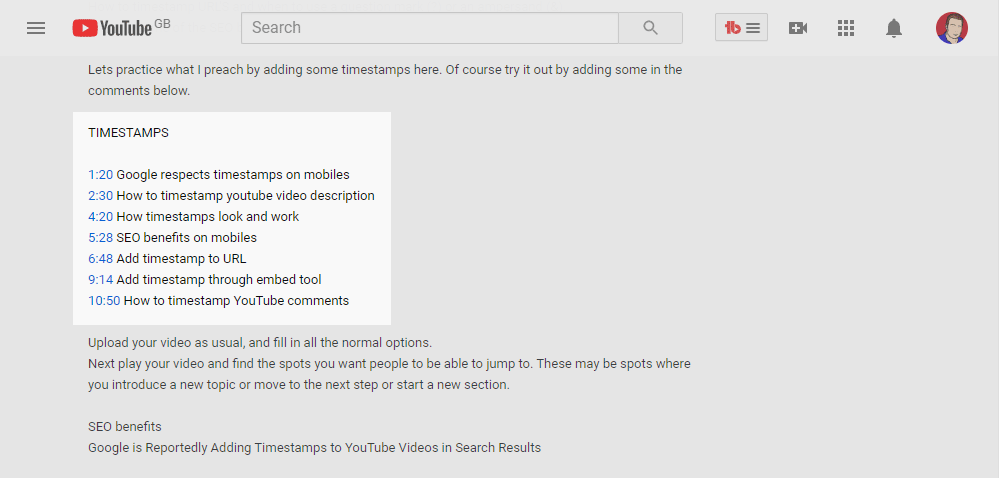Screen dimensions: 999x478
Task: Click text 'How to timestamp youtube video description'
Action: (x=245, y=196)
